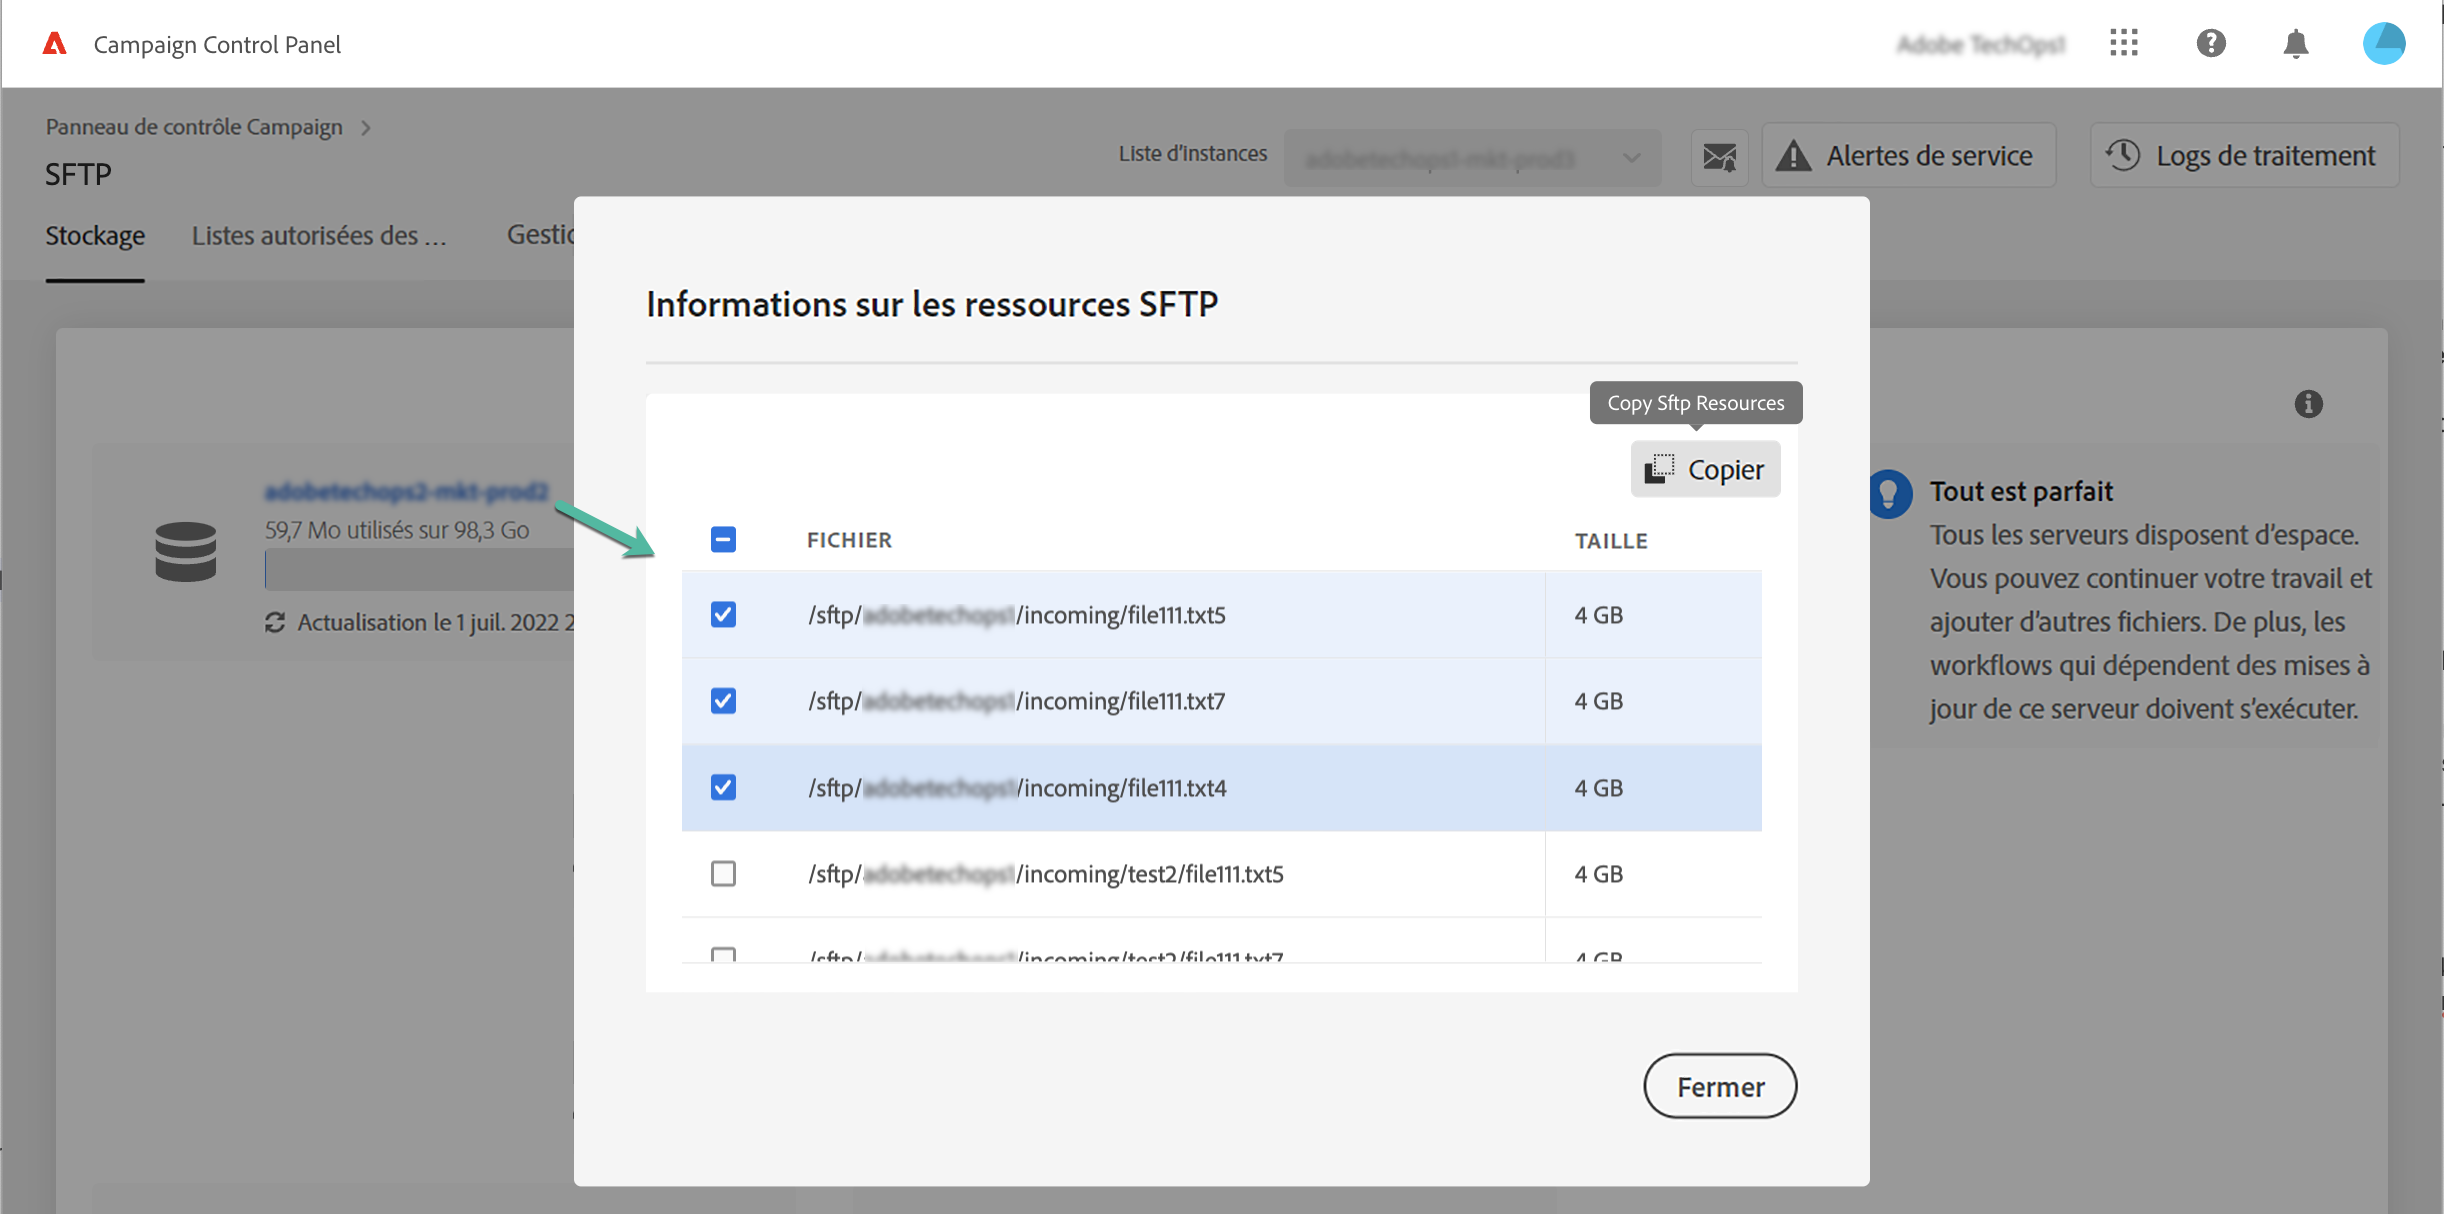This screenshot has height=1214, width=2444.
Task: Toggle the select-all header checkbox
Action: click(723, 540)
